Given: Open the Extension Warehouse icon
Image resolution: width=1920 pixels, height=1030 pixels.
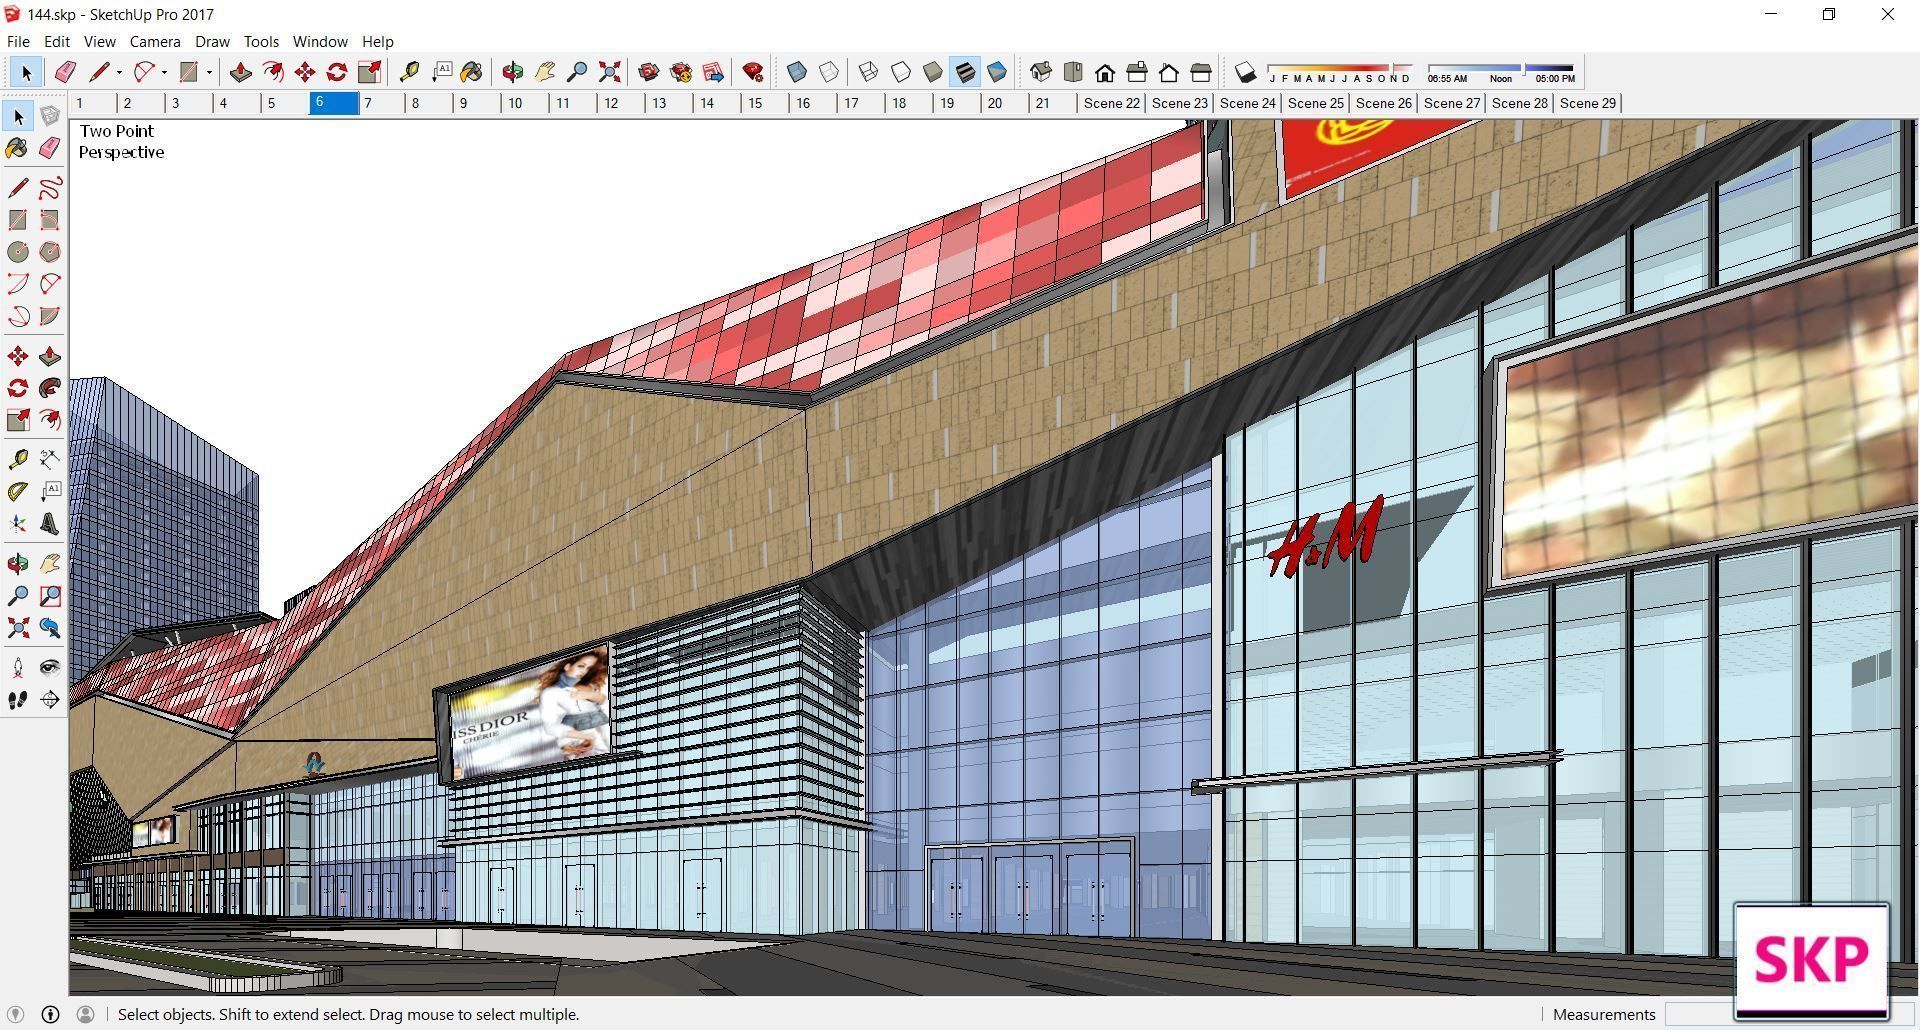Looking at the screenshot, I should click(x=681, y=72).
